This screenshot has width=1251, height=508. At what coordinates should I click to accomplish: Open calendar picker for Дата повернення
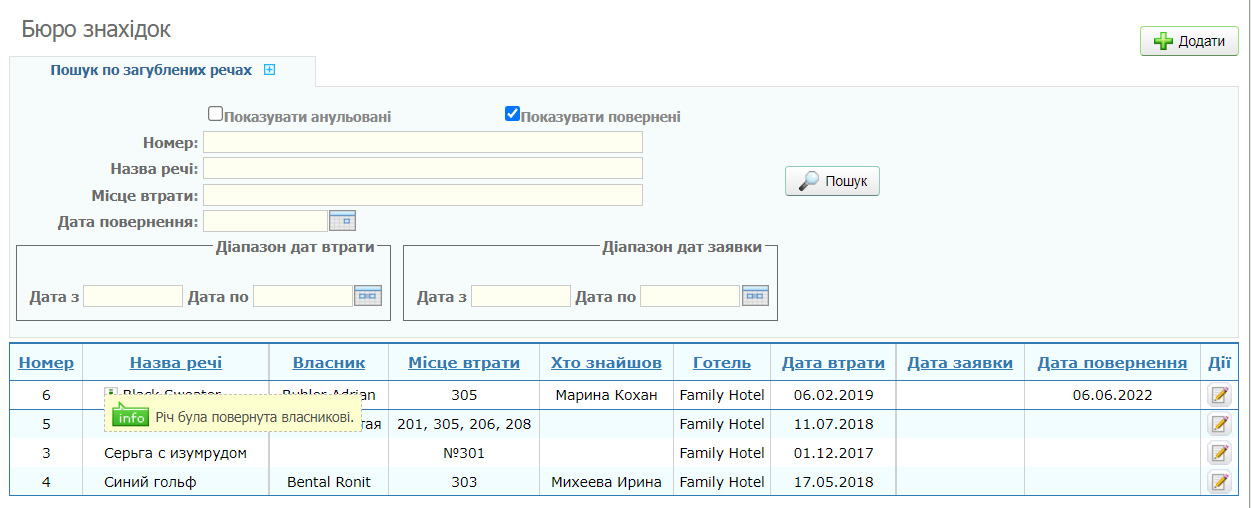(342, 221)
